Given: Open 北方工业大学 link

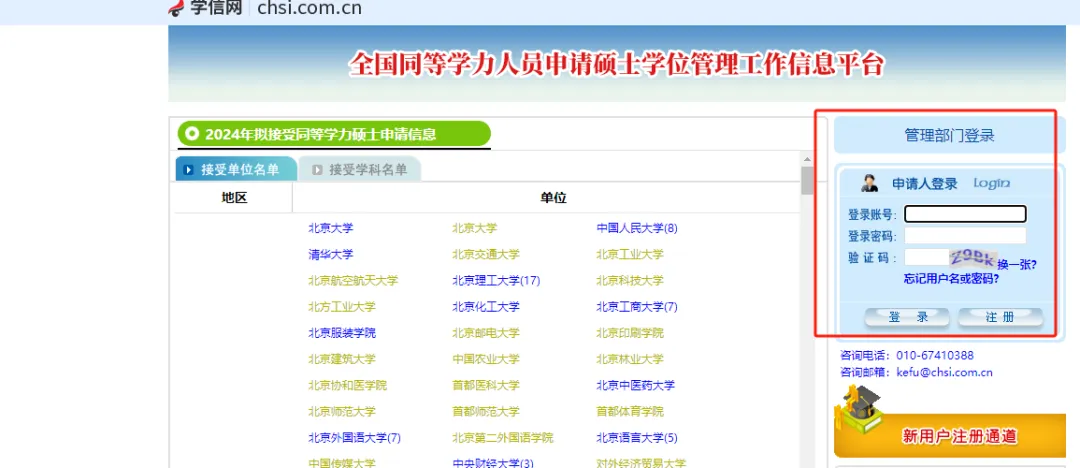Looking at the screenshot, I should coord(342,307).
